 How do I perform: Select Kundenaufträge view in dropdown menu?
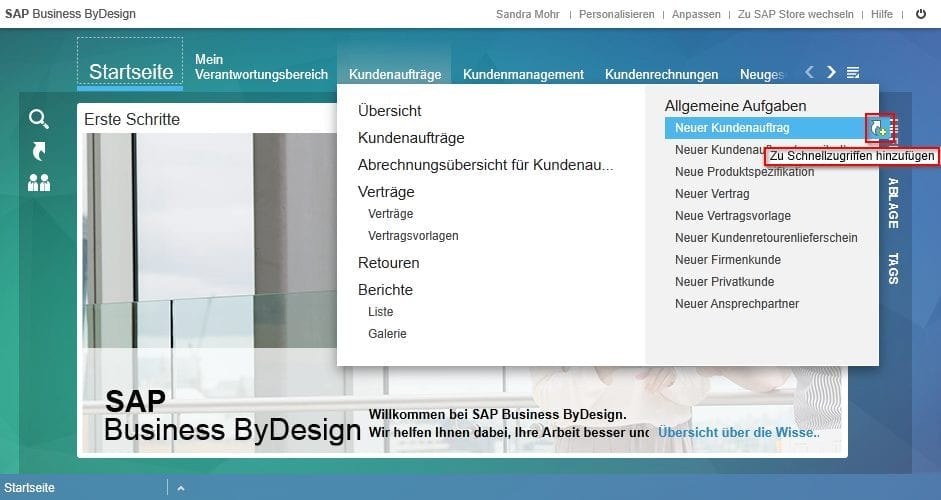pos(411,137)
